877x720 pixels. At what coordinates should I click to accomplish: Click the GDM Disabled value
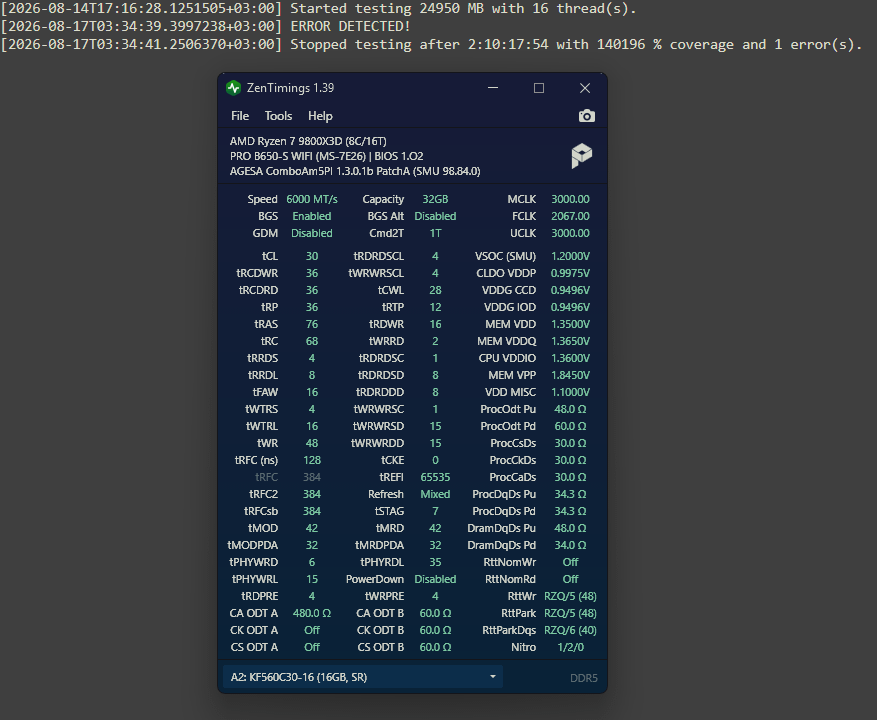(x=312, y=233)
